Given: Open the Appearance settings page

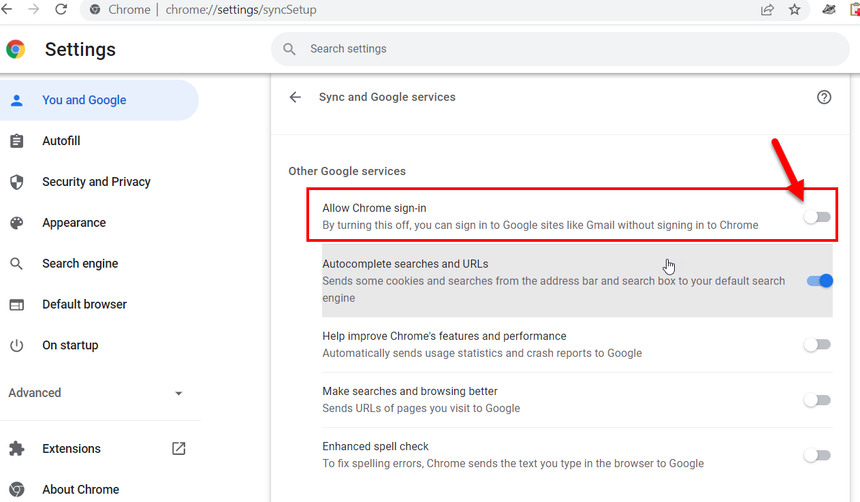Looking at the screenshot, I should click(73, 223).
